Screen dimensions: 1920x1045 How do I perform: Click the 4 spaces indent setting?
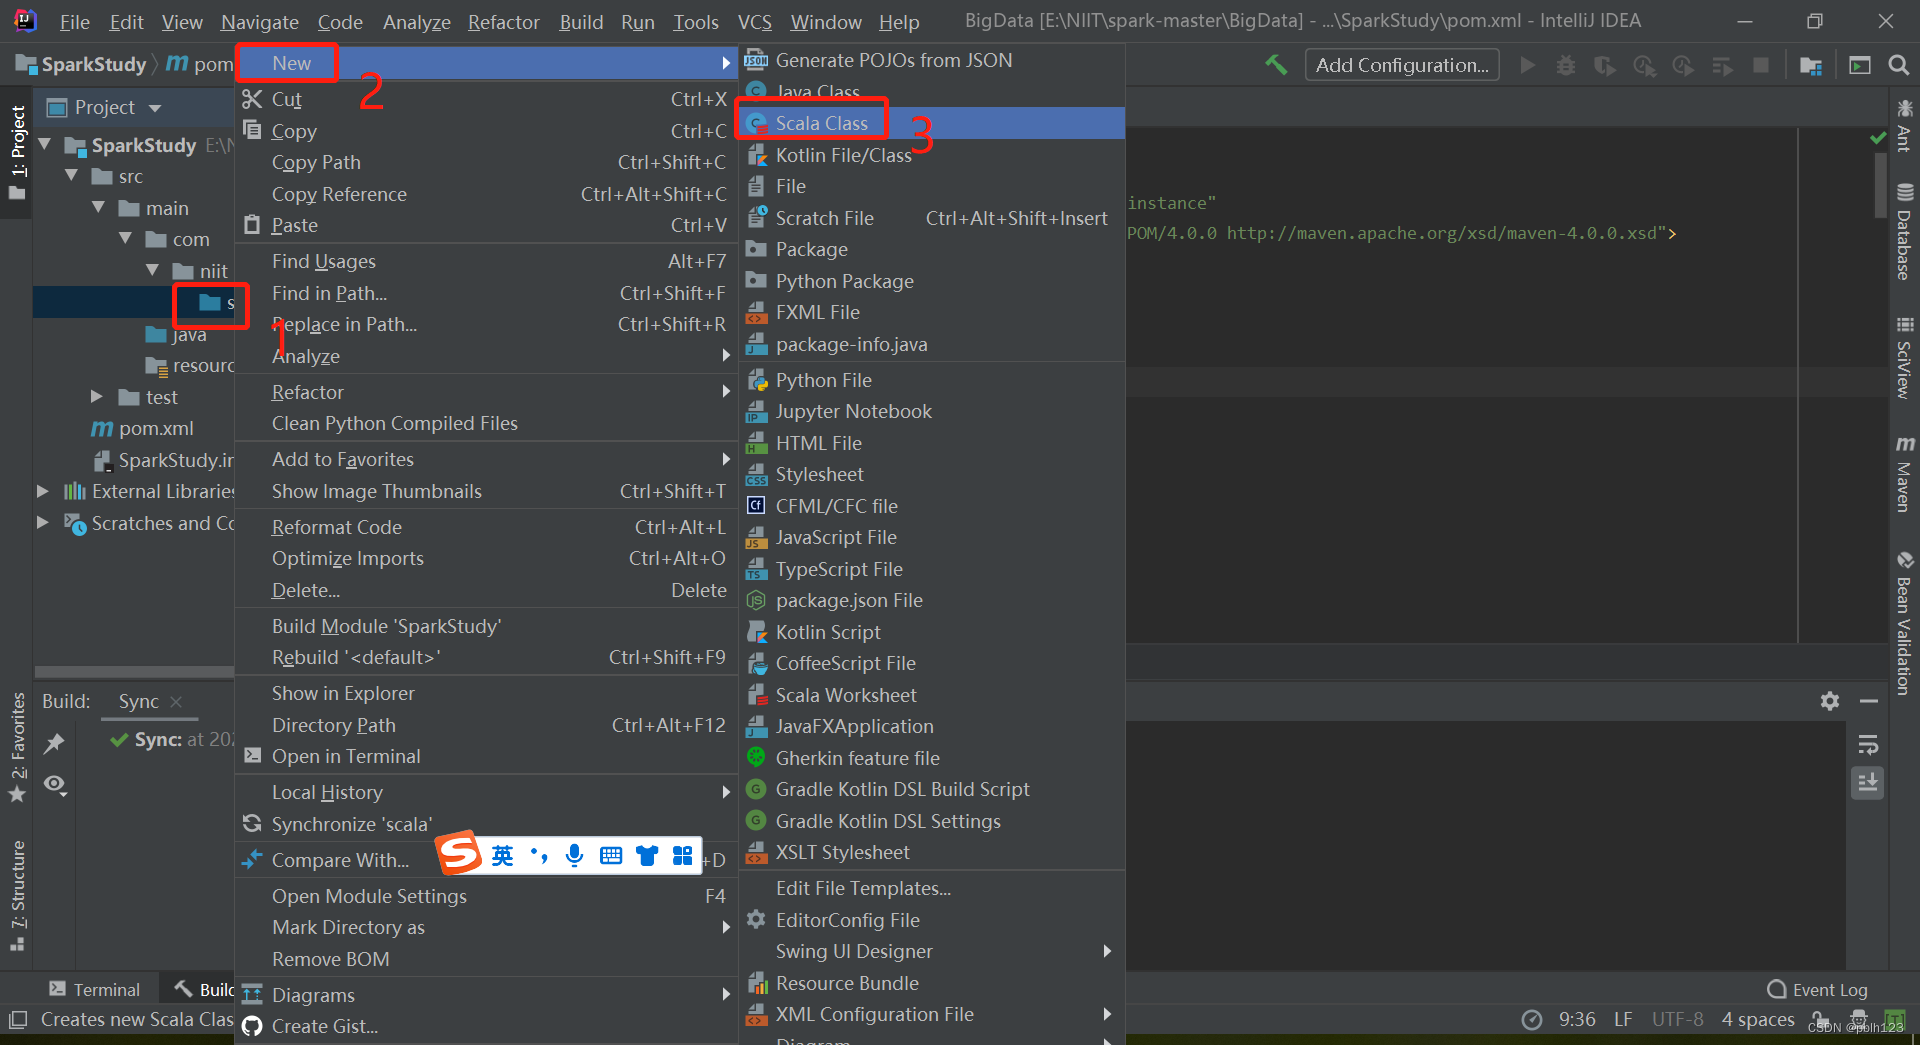pyautogui.click(x=1757, y=1019)
